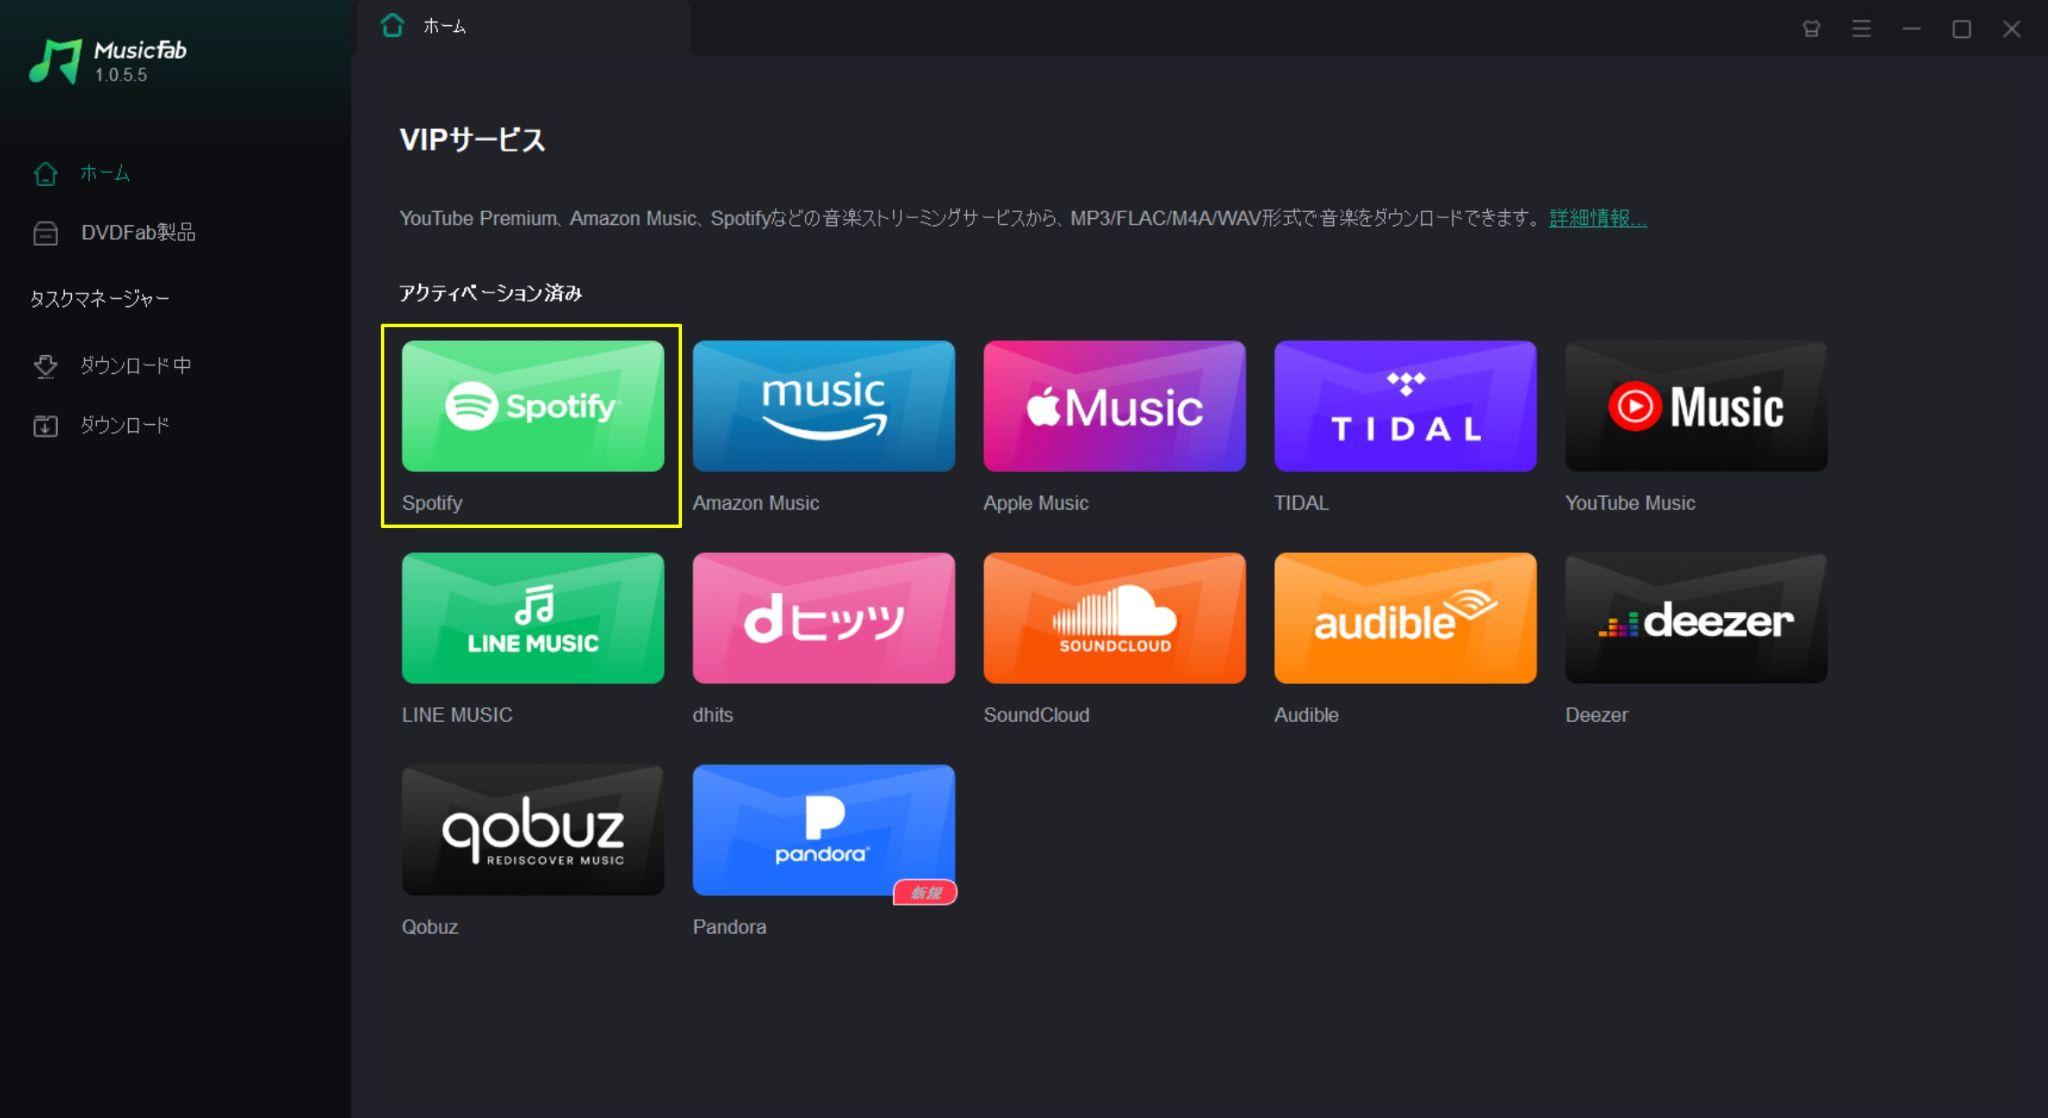Click the ダウンロード downloaded icon
This screenshot has height=1118, width=2048.
45,426
